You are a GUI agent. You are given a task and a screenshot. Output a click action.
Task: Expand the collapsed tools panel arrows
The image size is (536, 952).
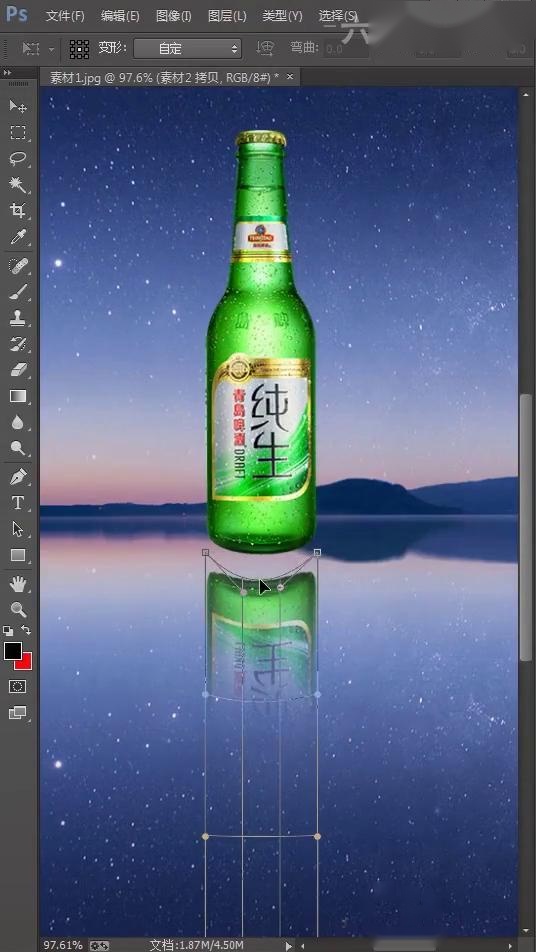click(x=7, y=72)
